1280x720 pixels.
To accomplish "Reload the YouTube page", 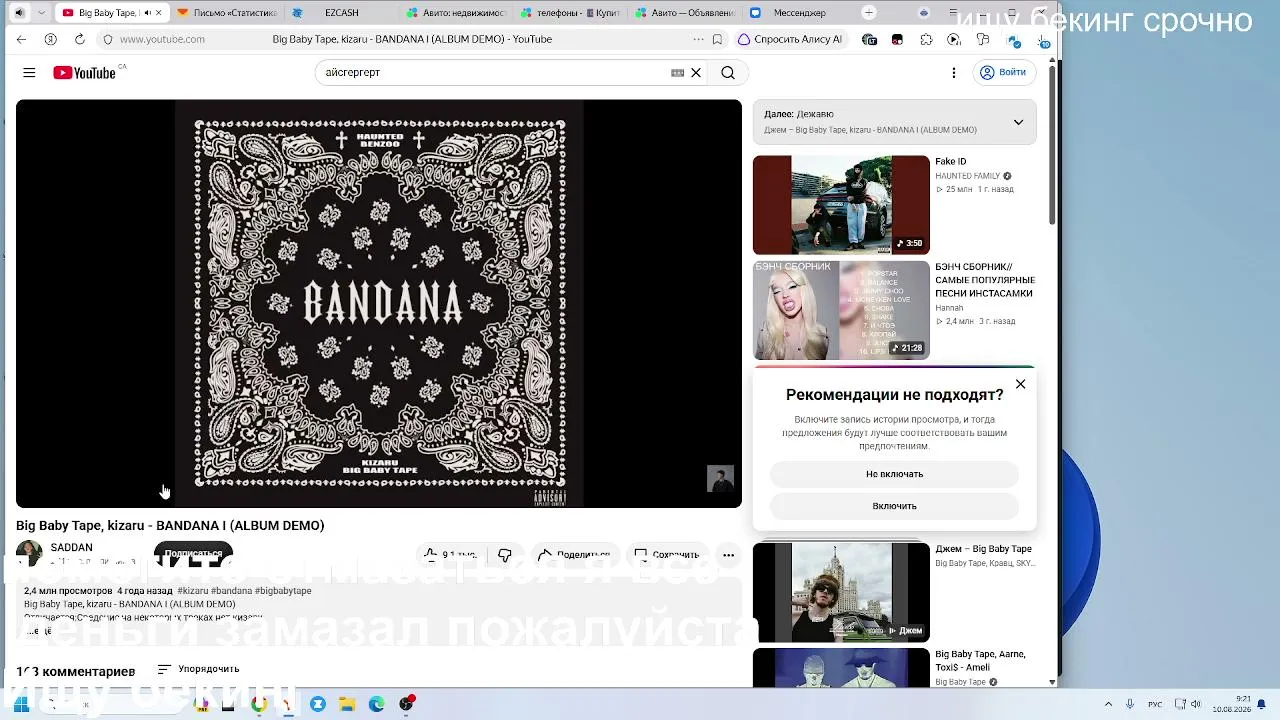I will pyautogui.click(x=80, y=39).
